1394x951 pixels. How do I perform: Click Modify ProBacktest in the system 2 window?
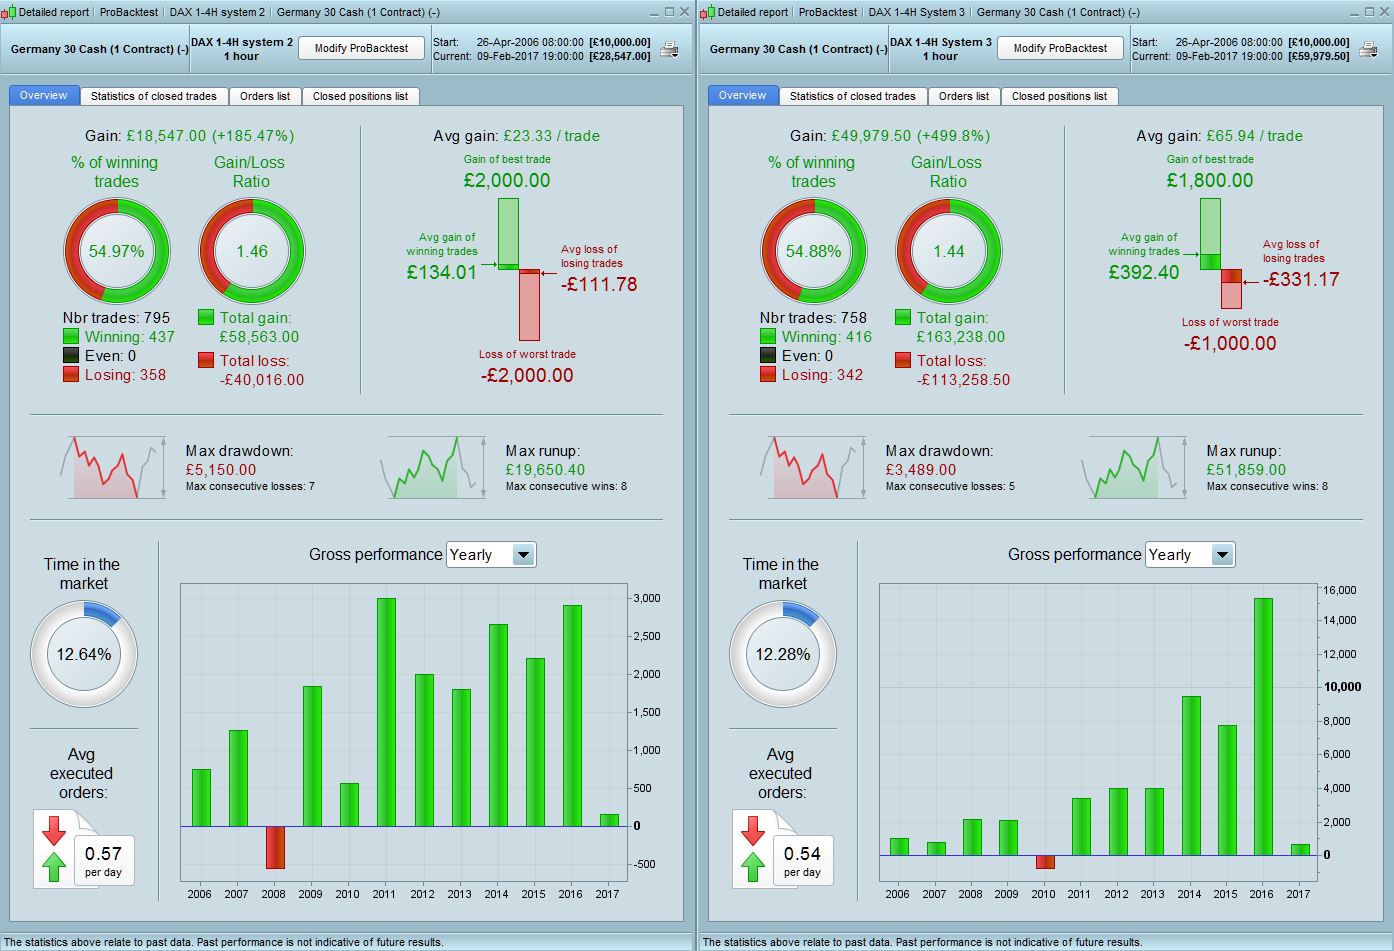[x=361, y=48]
